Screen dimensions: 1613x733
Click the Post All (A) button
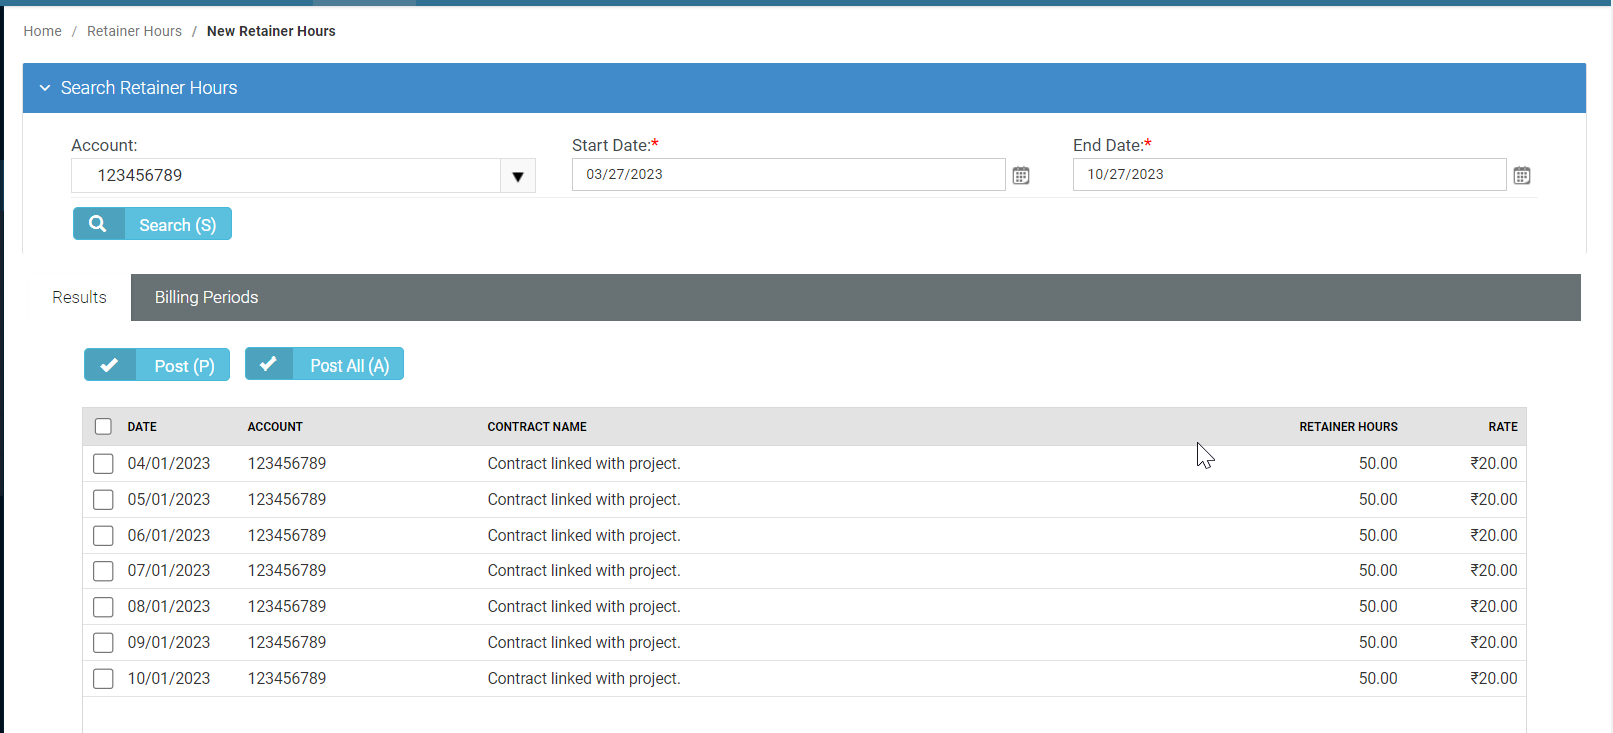[348, 365]
